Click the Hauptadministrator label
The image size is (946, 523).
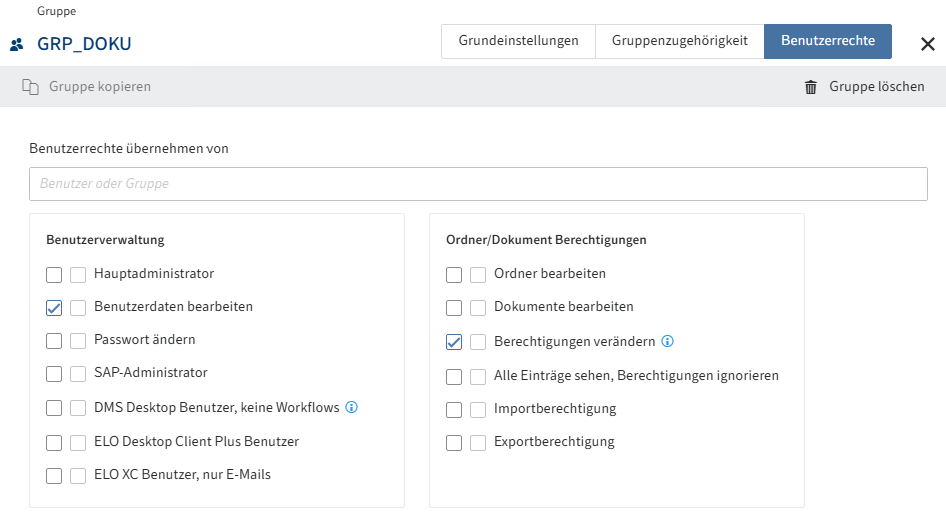click(x=154, y=274)
